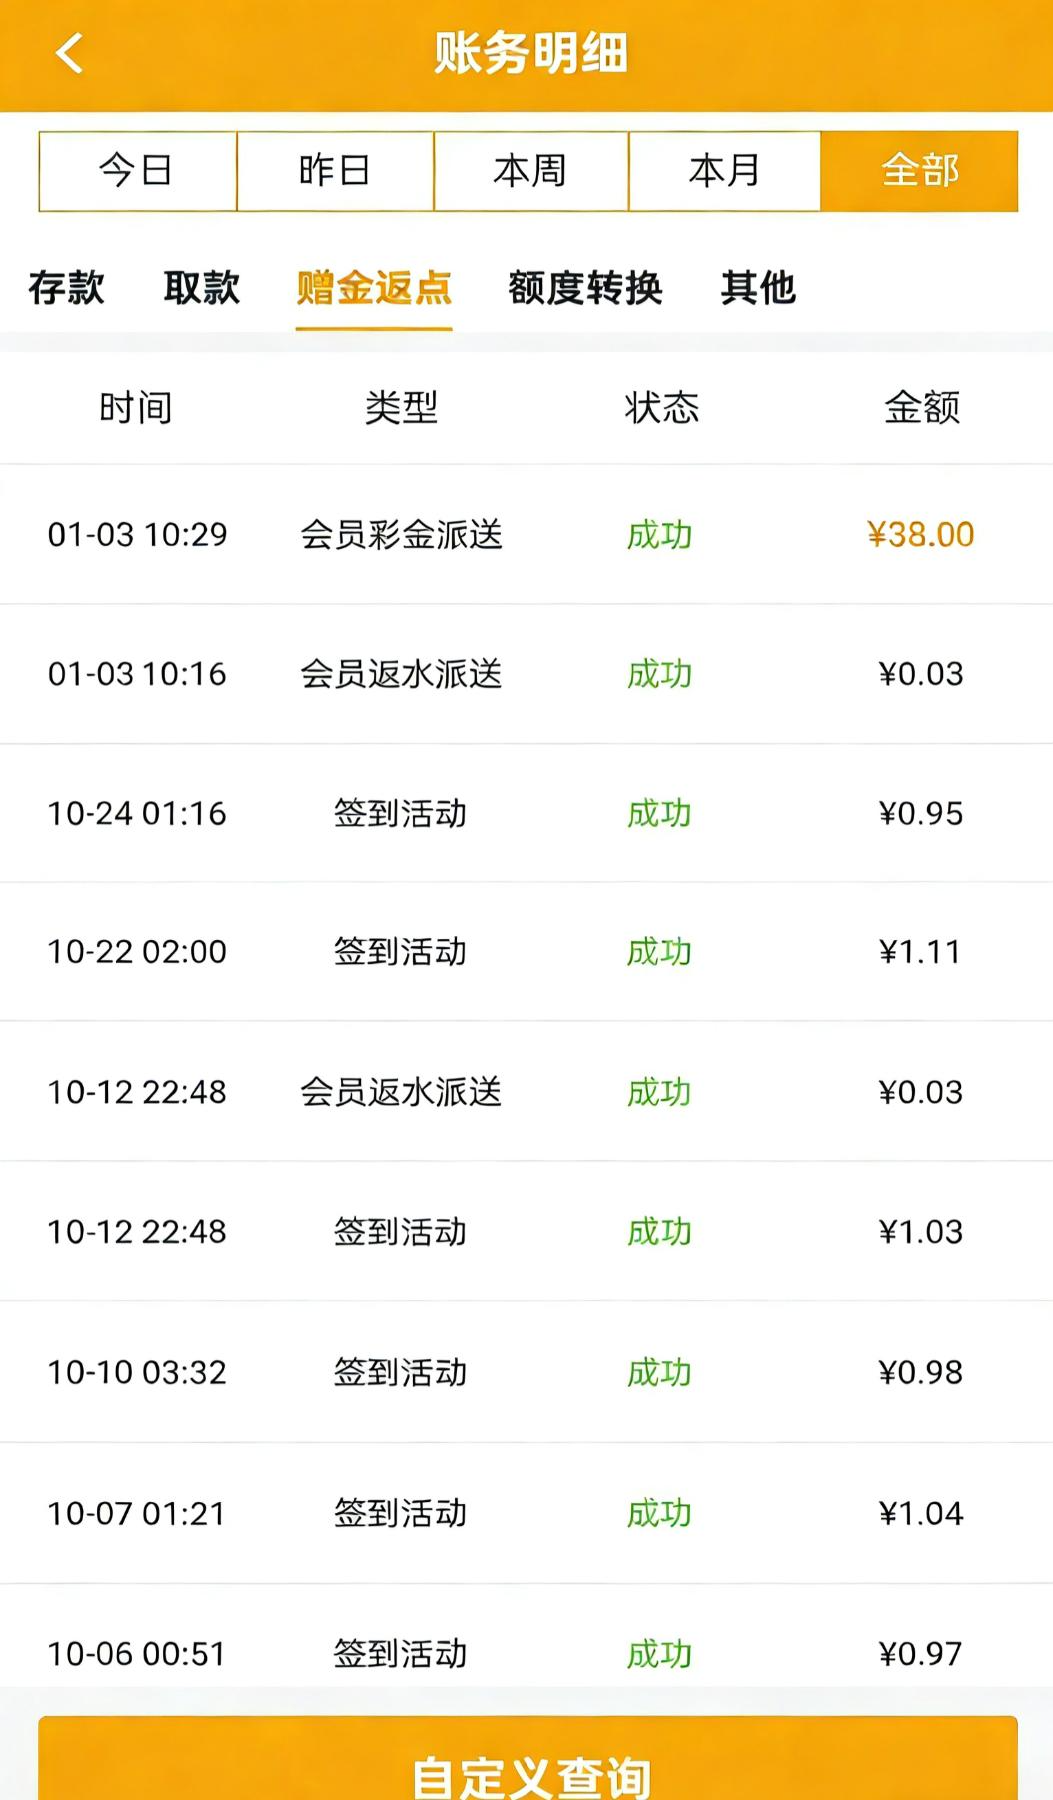The height and width of the screenshot is (1800, 1053).
Task: Select the 全部 time filter
Action: 920,171
